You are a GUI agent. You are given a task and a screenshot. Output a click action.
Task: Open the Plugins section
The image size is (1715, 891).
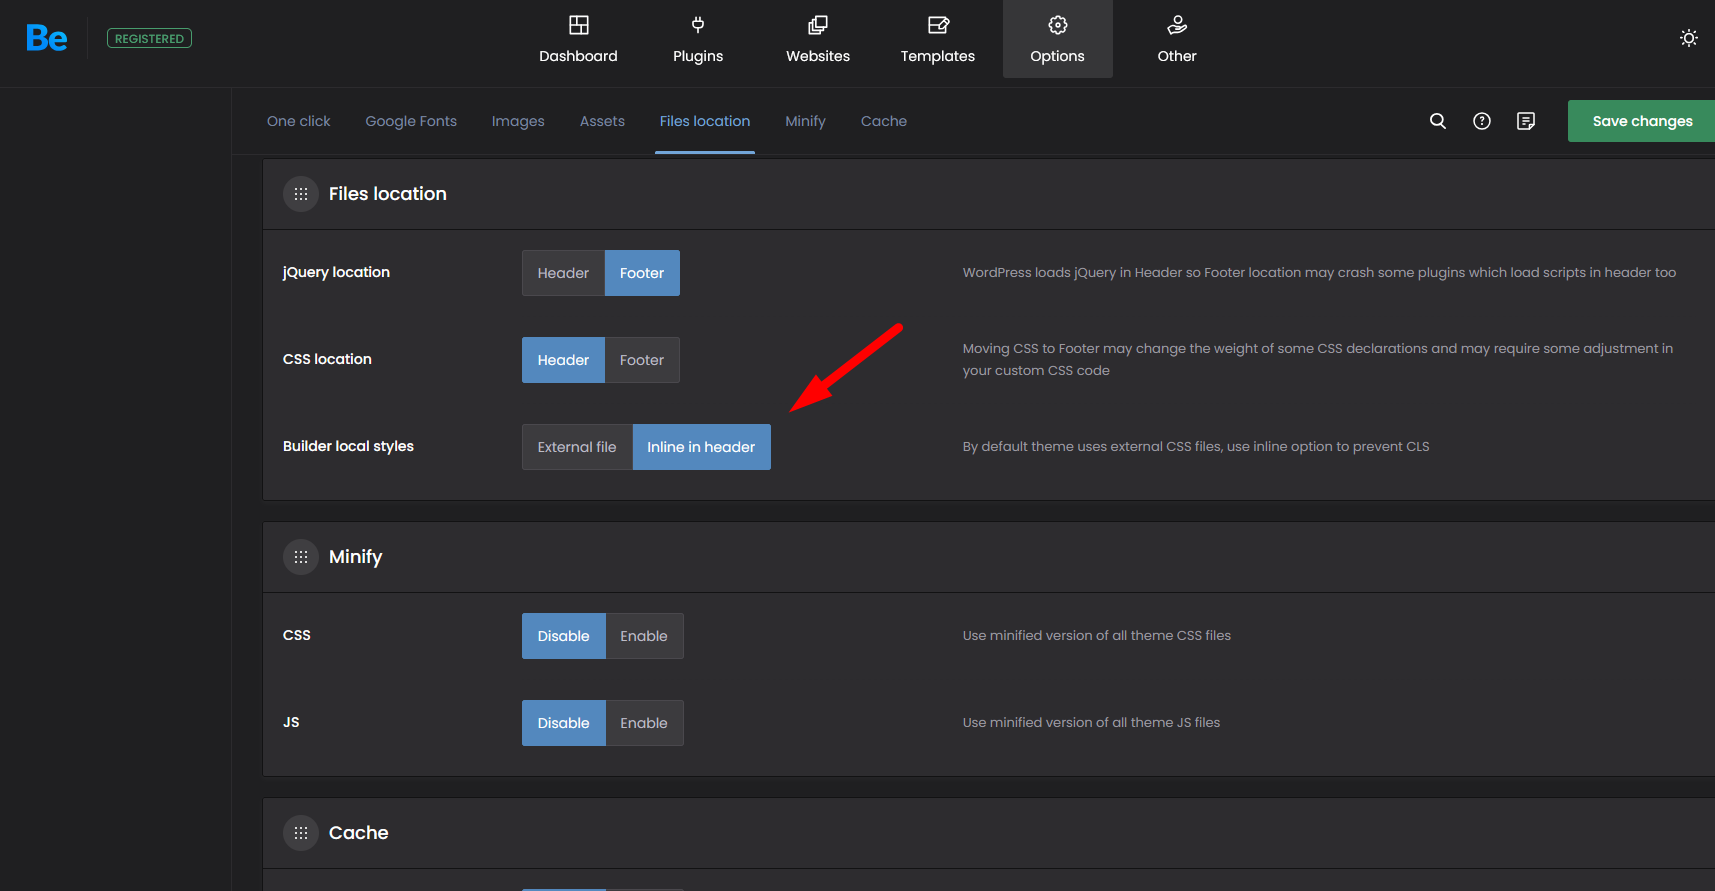[x=698, y=39]
